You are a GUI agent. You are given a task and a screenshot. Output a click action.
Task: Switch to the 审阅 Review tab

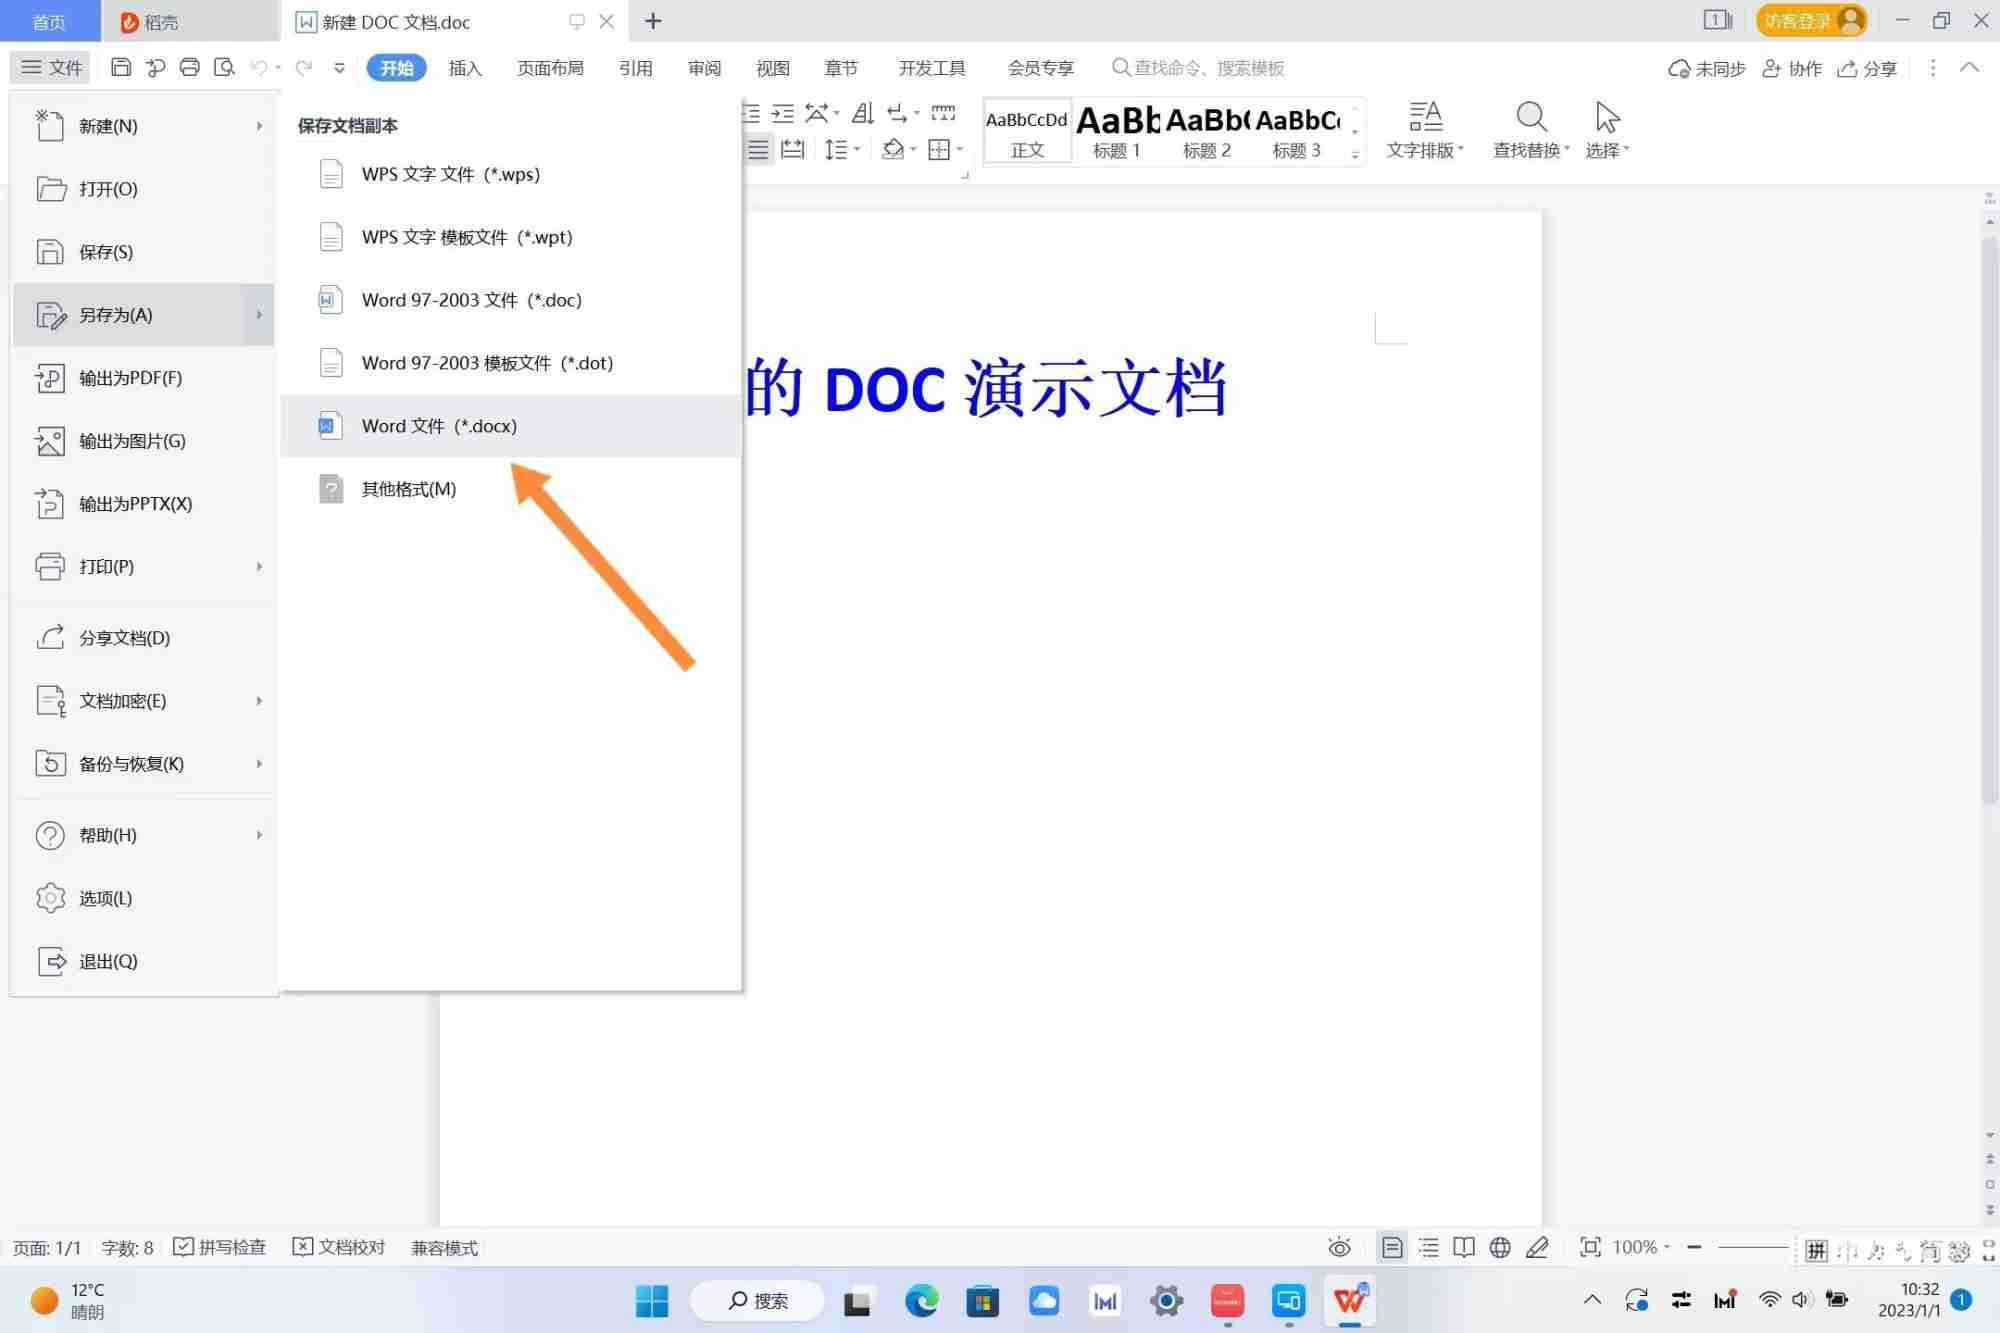(x=703, y=67)
